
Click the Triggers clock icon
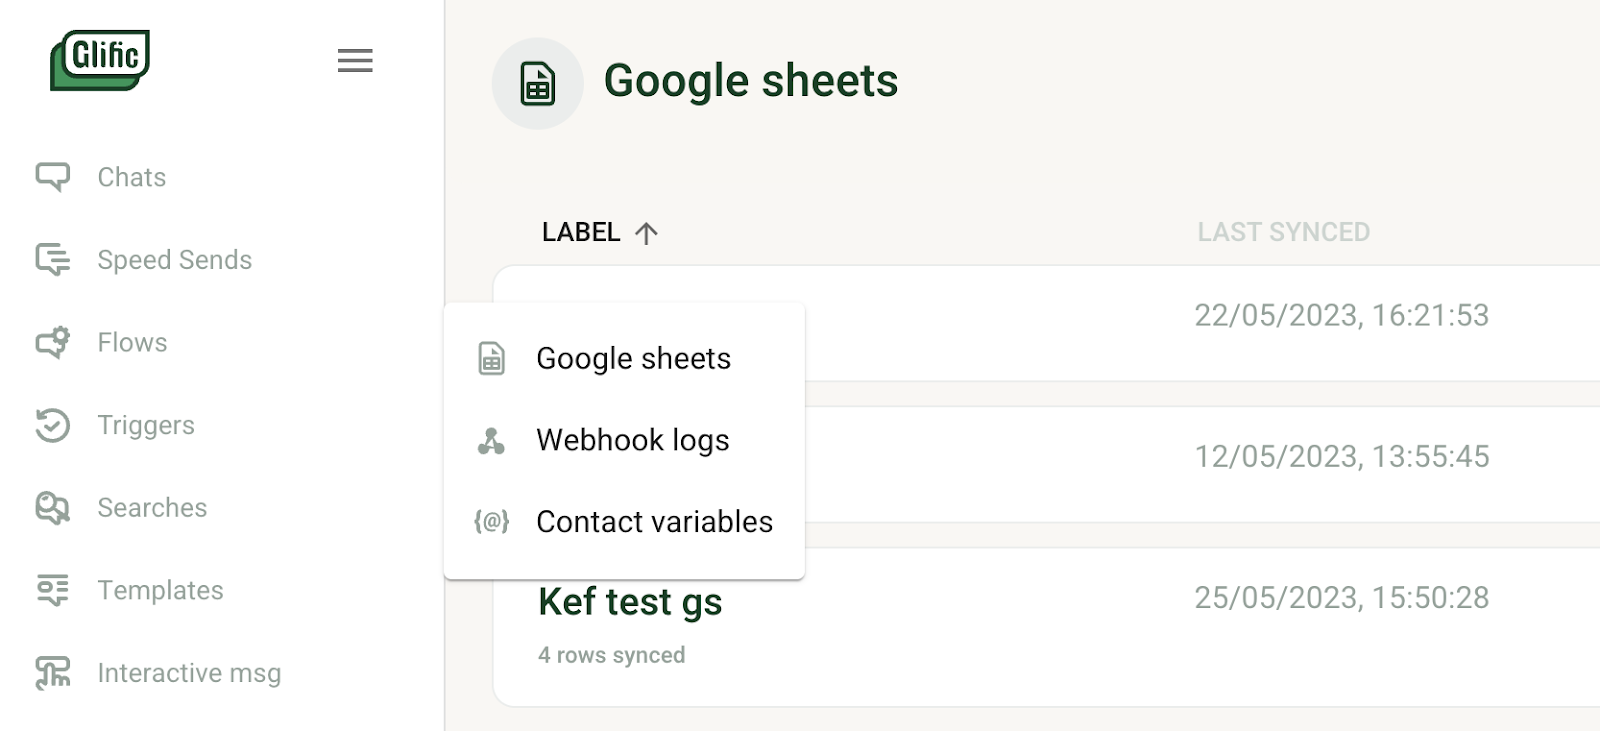[x=53, y=425]
